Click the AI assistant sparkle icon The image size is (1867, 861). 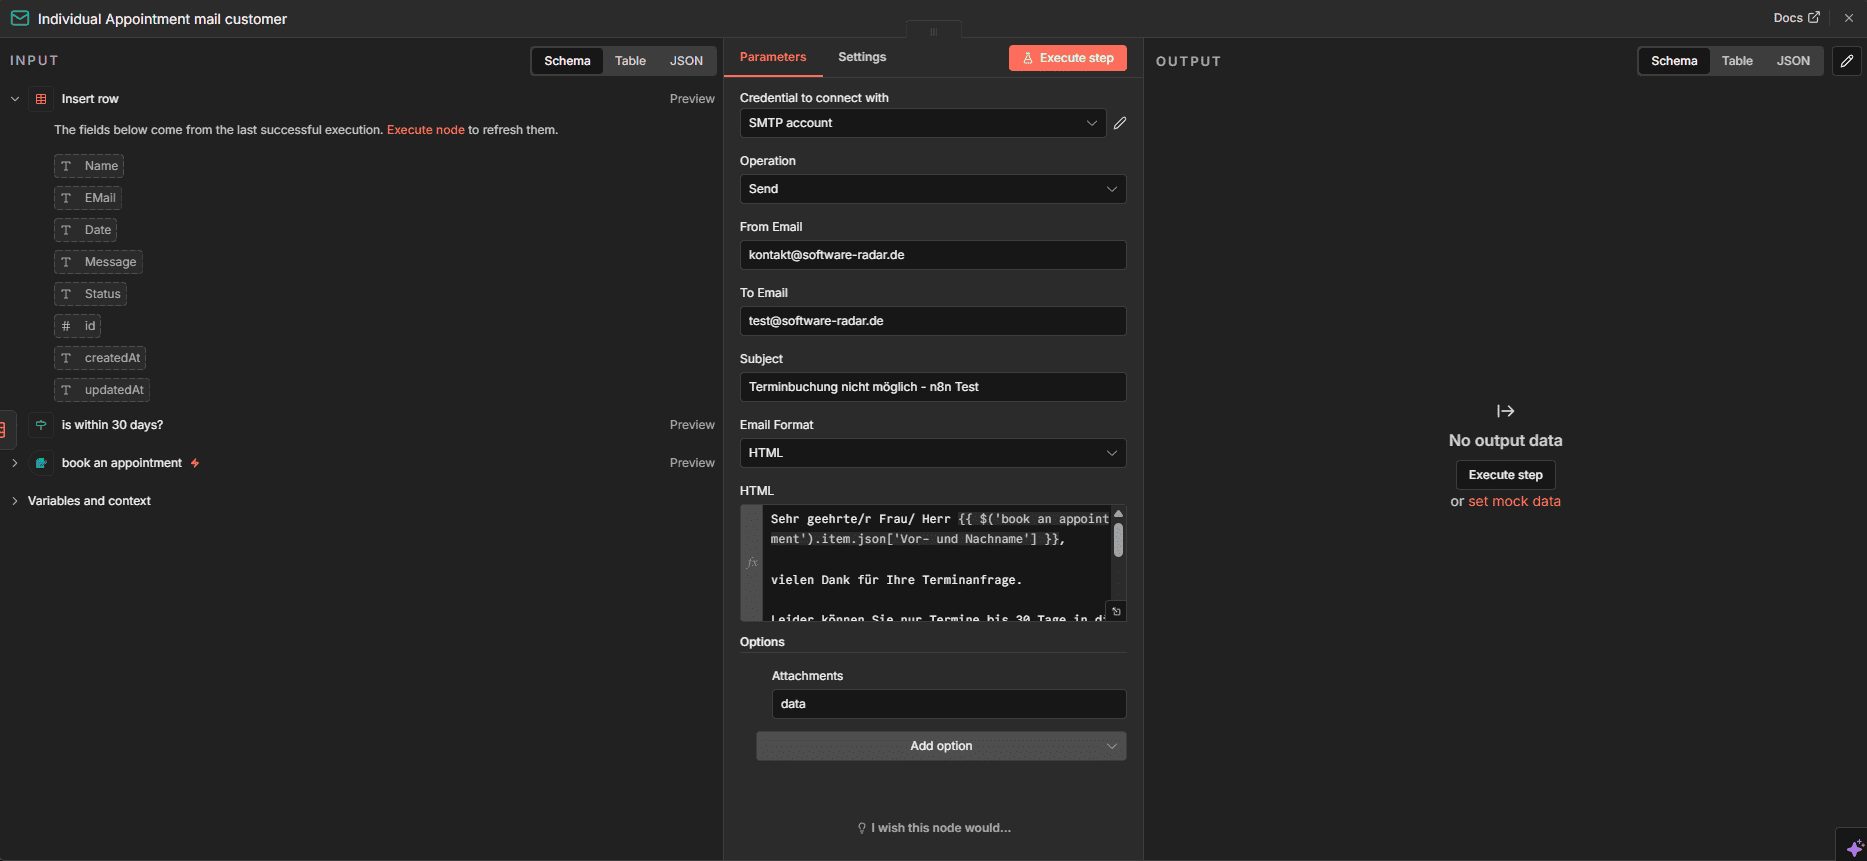pyautogui.click(x=1853, y=847)
